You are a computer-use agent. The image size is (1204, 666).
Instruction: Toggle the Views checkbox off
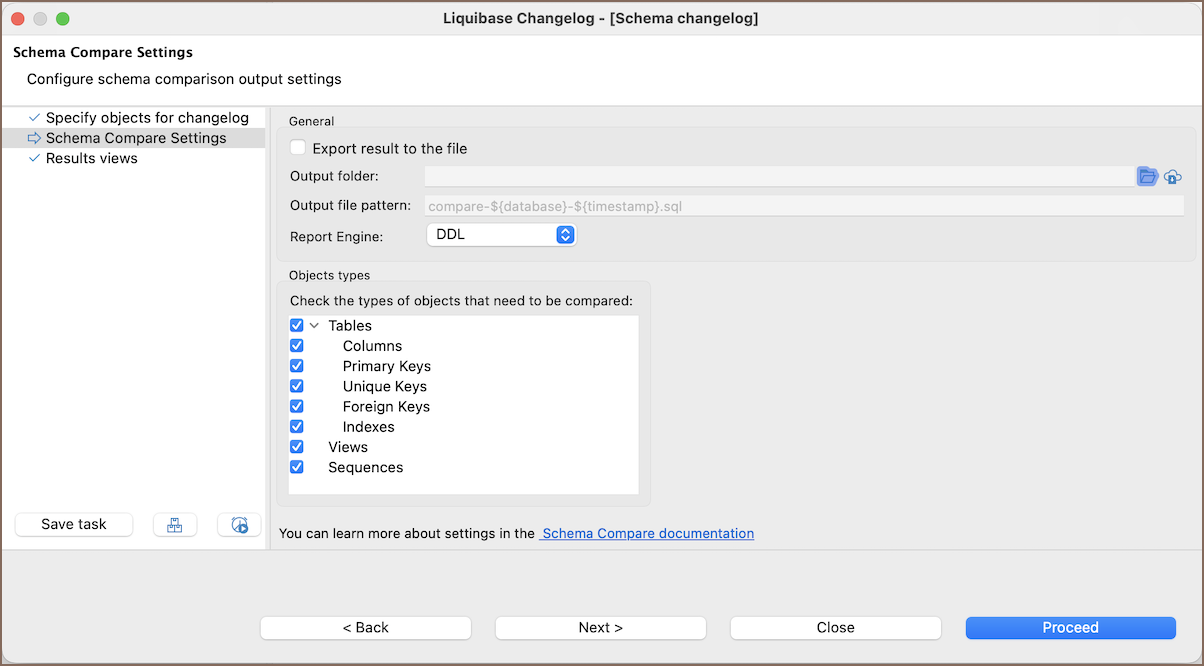297,447
